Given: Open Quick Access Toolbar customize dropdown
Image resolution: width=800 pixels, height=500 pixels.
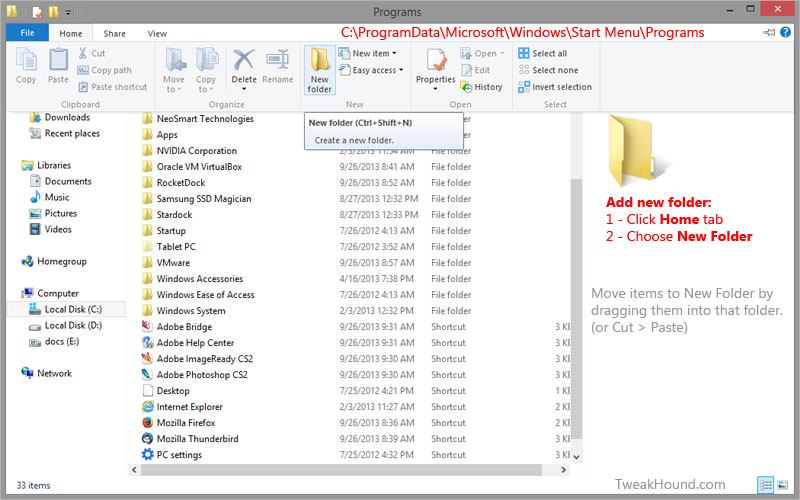Looking at the screenshot, I should click(x=68, y=12).
